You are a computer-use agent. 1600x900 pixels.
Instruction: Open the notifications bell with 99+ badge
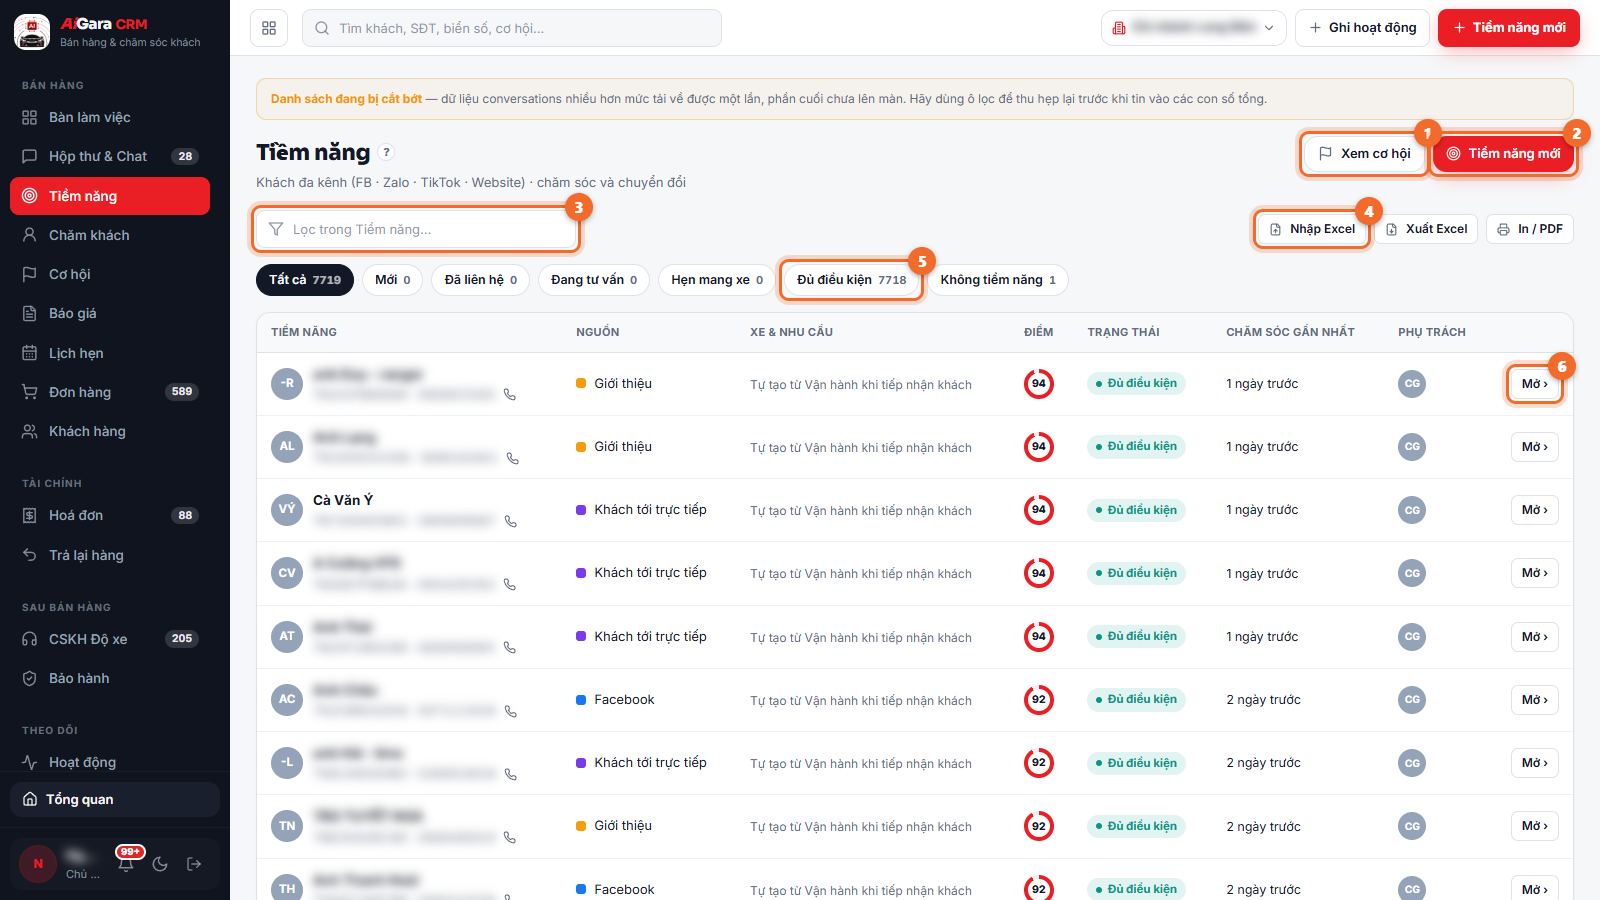(x=126, y=863)
